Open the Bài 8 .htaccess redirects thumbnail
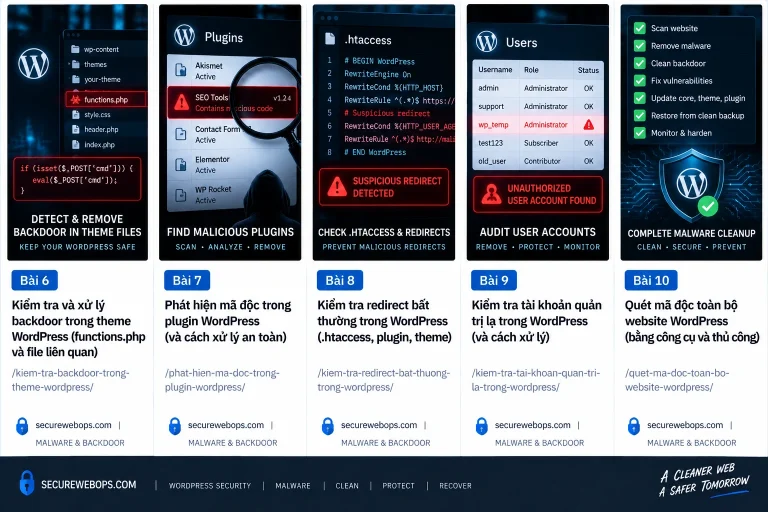This screenshot has width=768, height=512. 384,132
